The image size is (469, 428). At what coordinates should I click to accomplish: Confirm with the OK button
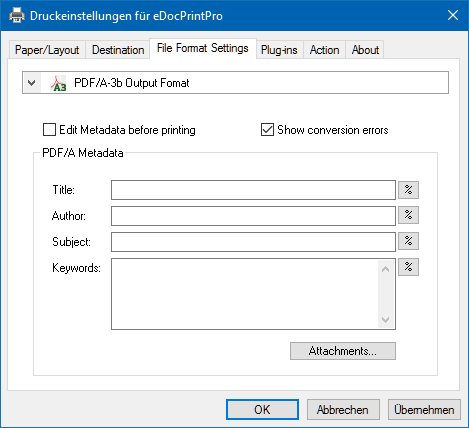262,410
